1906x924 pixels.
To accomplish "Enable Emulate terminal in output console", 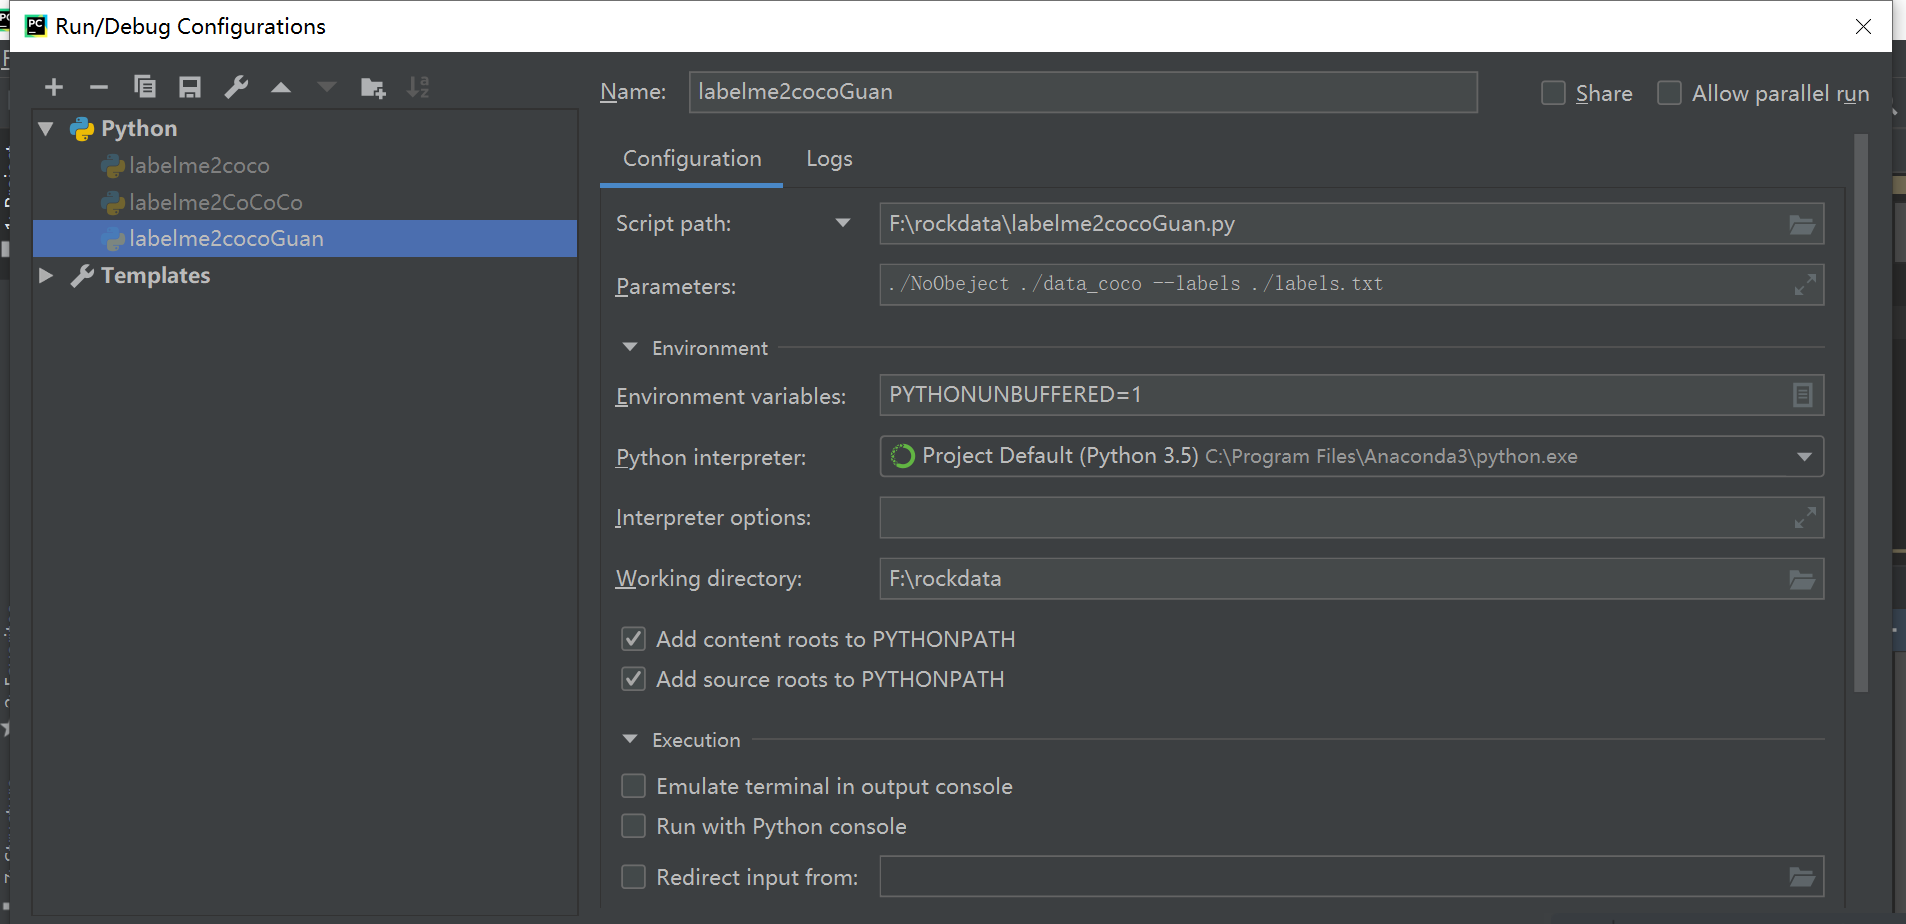I will pyautogui.click(x=633, y=786).
